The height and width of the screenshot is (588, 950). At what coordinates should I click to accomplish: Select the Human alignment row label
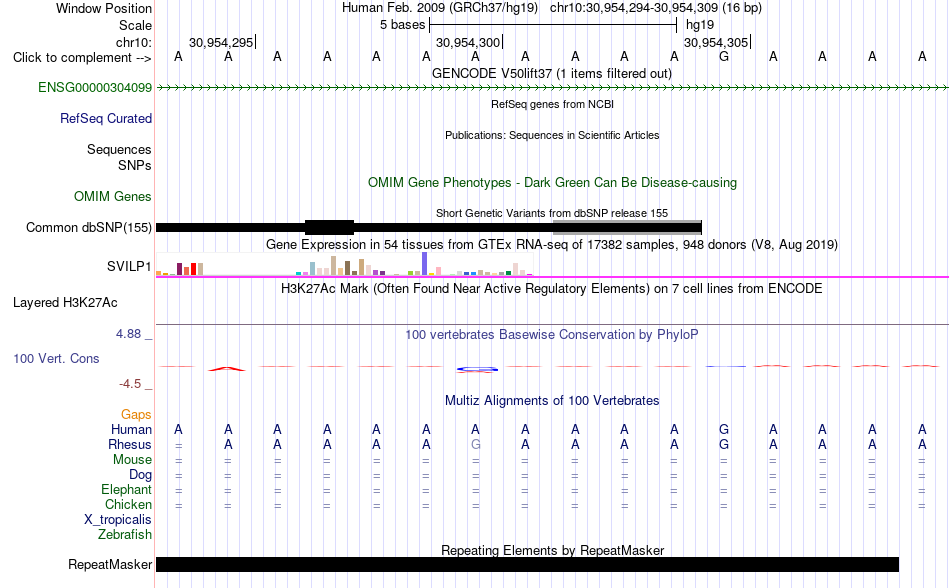pos(131,430)
